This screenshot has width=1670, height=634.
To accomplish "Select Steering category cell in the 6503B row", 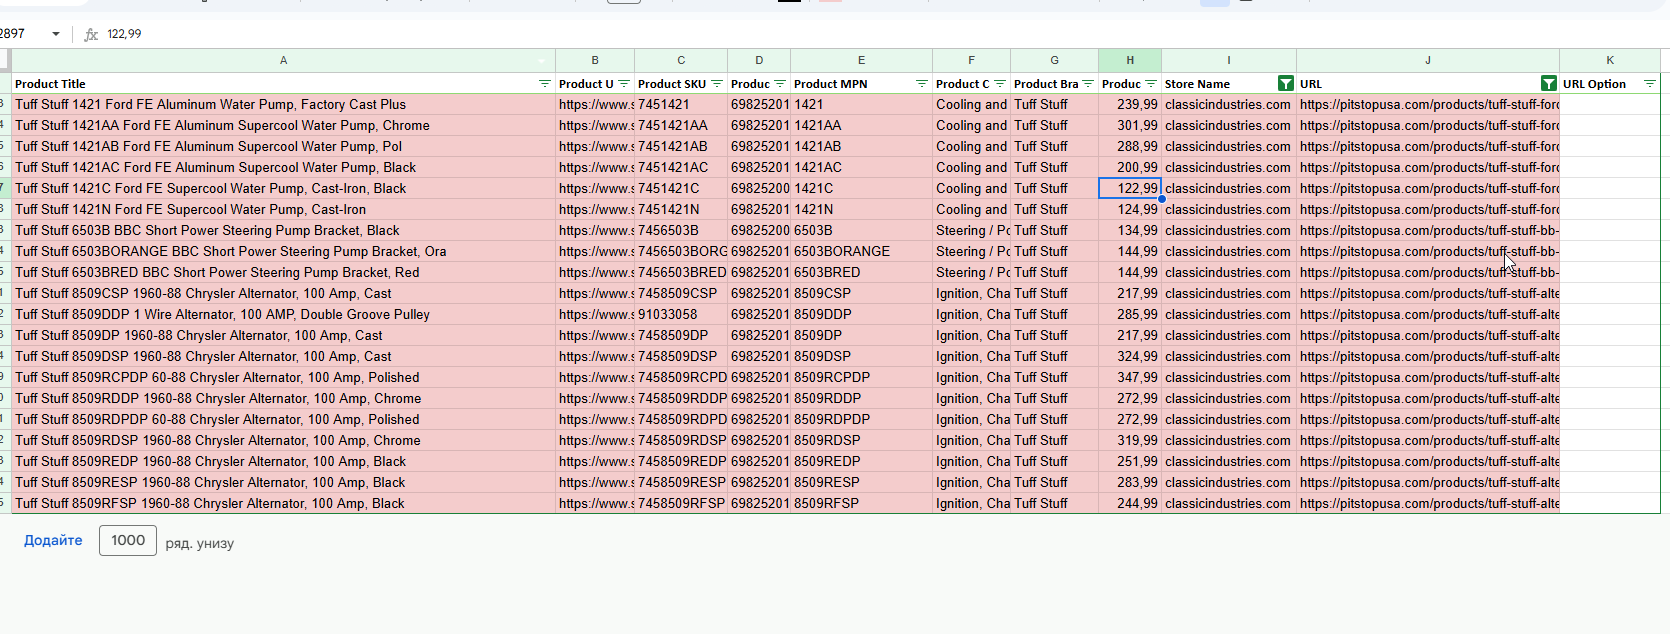I will 971,230.
